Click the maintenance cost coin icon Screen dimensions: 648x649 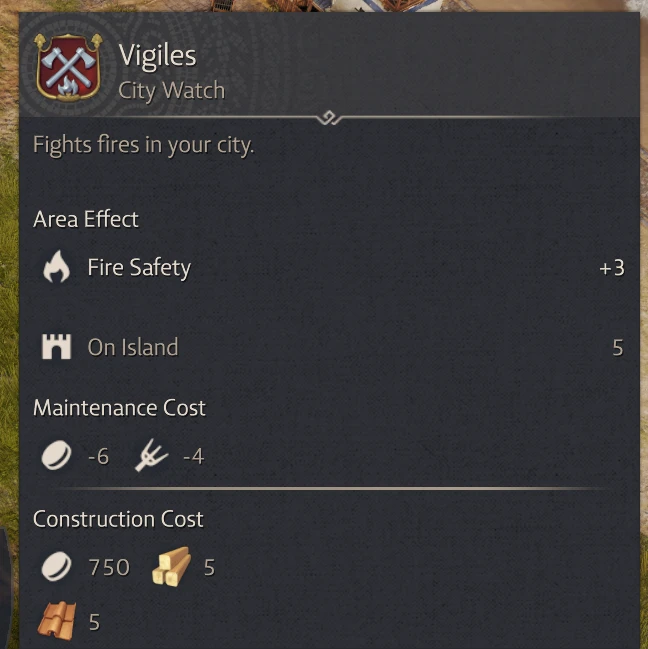pyautogui.click(x=56, y=456)
